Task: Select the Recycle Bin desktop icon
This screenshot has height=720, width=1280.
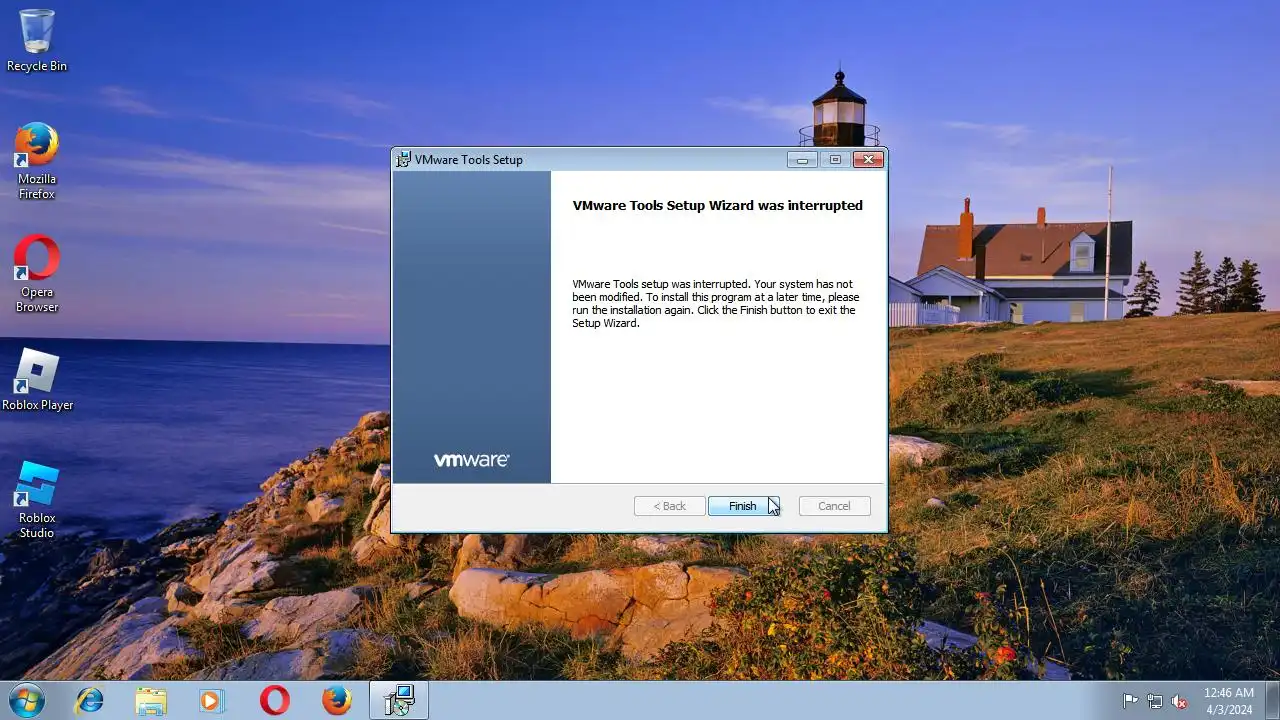Action: click(37, 40)
